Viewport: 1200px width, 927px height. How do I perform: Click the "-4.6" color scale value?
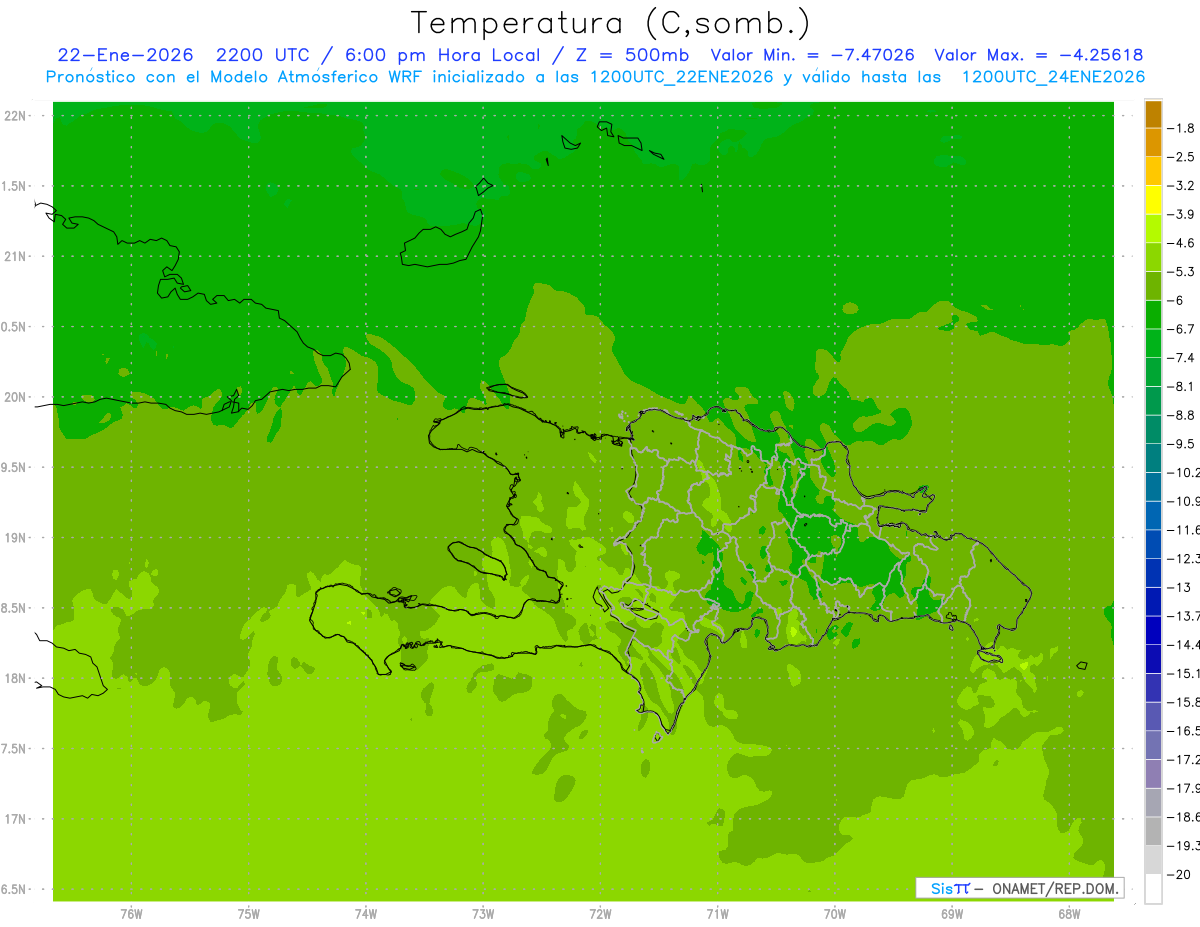[1181, 243]
